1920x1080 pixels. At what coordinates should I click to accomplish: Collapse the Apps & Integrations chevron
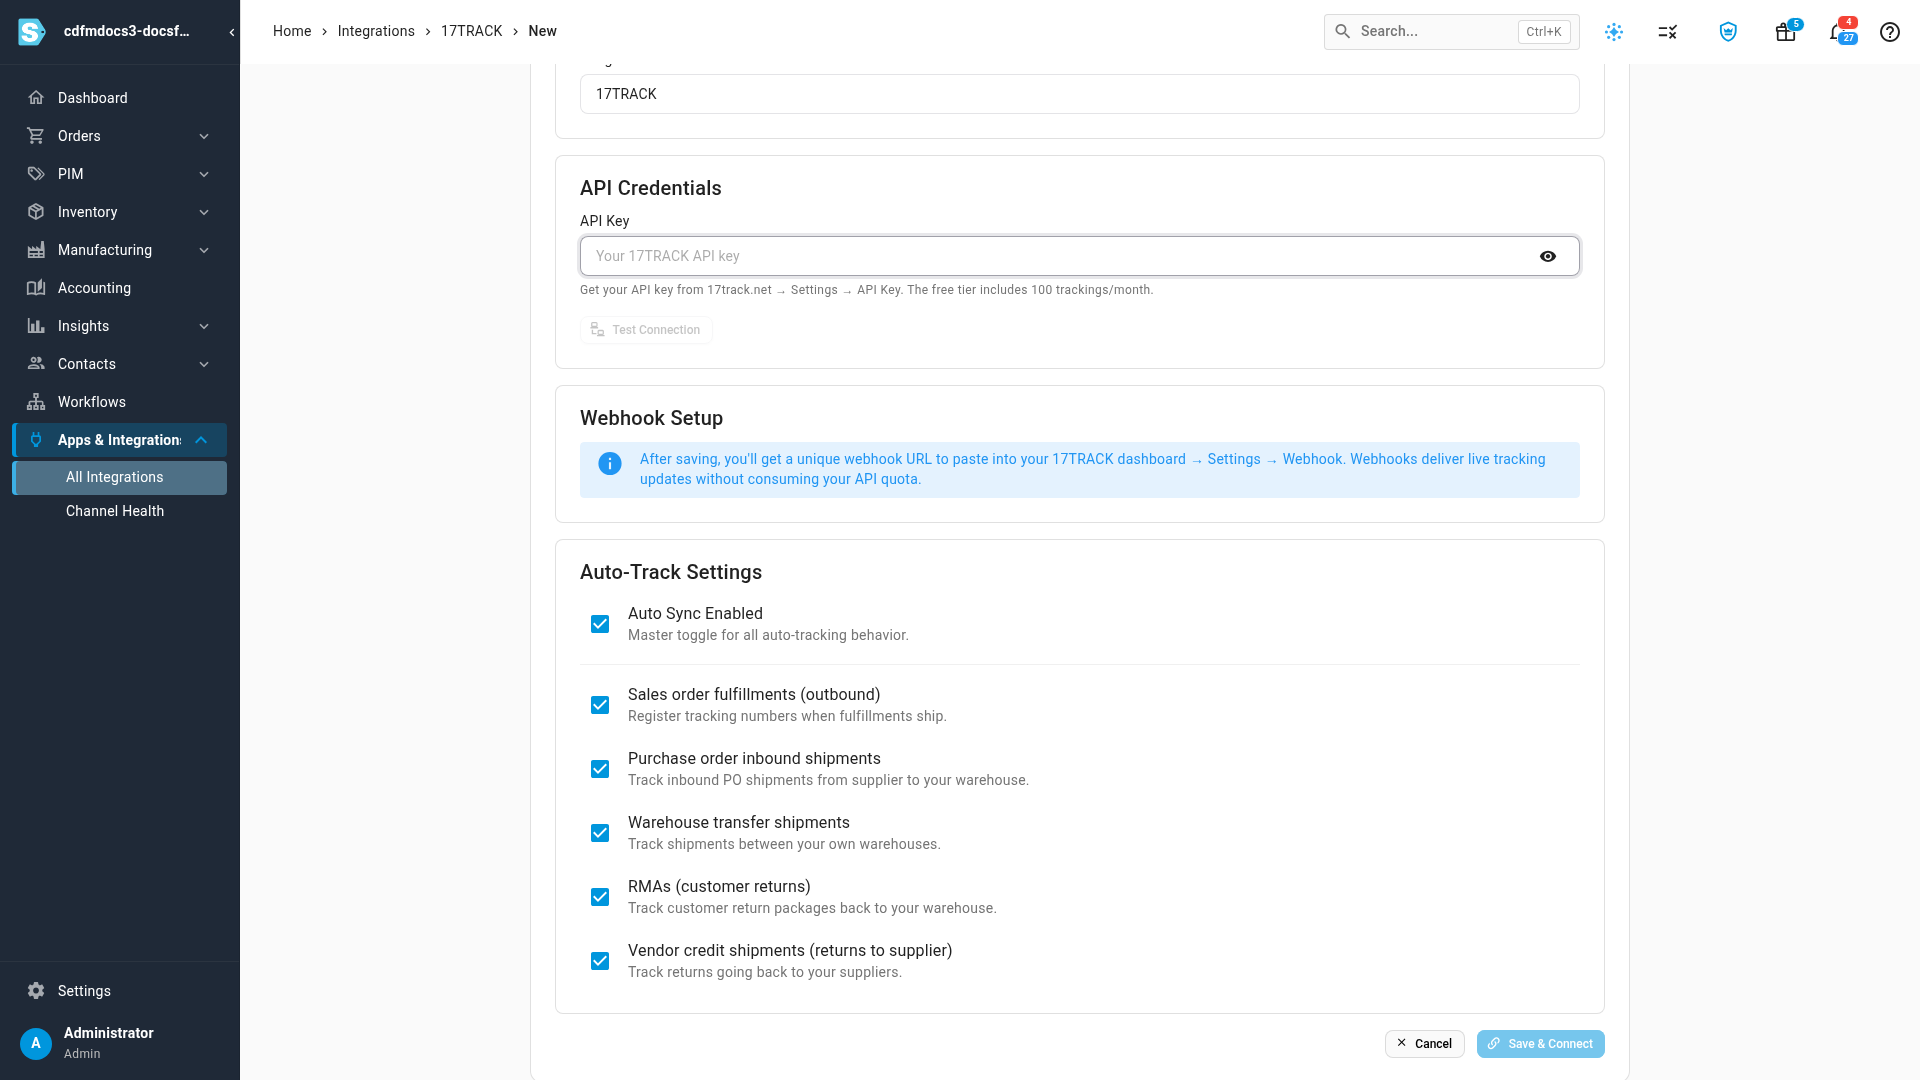[x=201, y=440]
